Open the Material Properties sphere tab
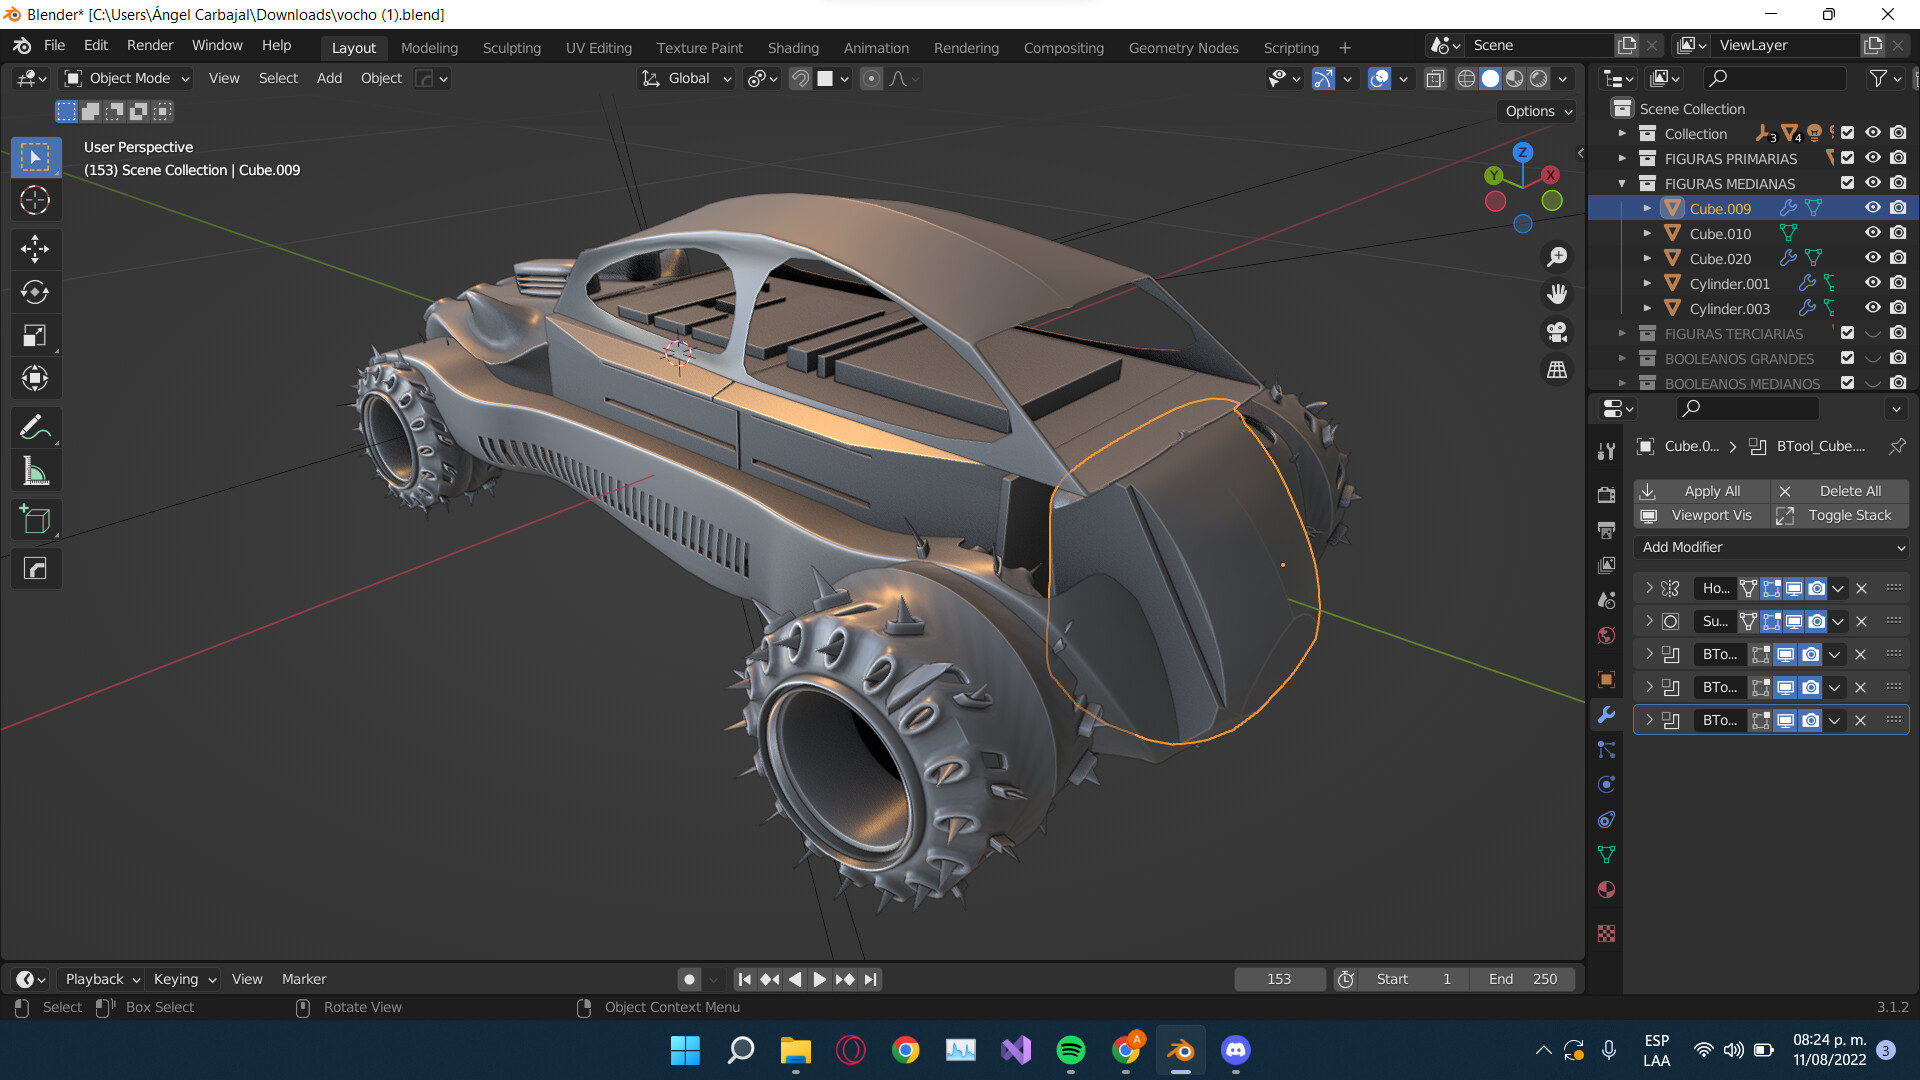Image resolution: width=1920 pixels, height=1080 pixels. (x=1606, y=890)
